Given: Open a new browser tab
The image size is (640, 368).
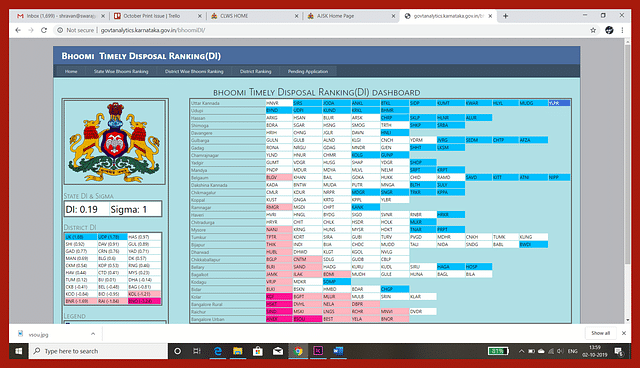Looking at the screenshot, I should [505, 16].
